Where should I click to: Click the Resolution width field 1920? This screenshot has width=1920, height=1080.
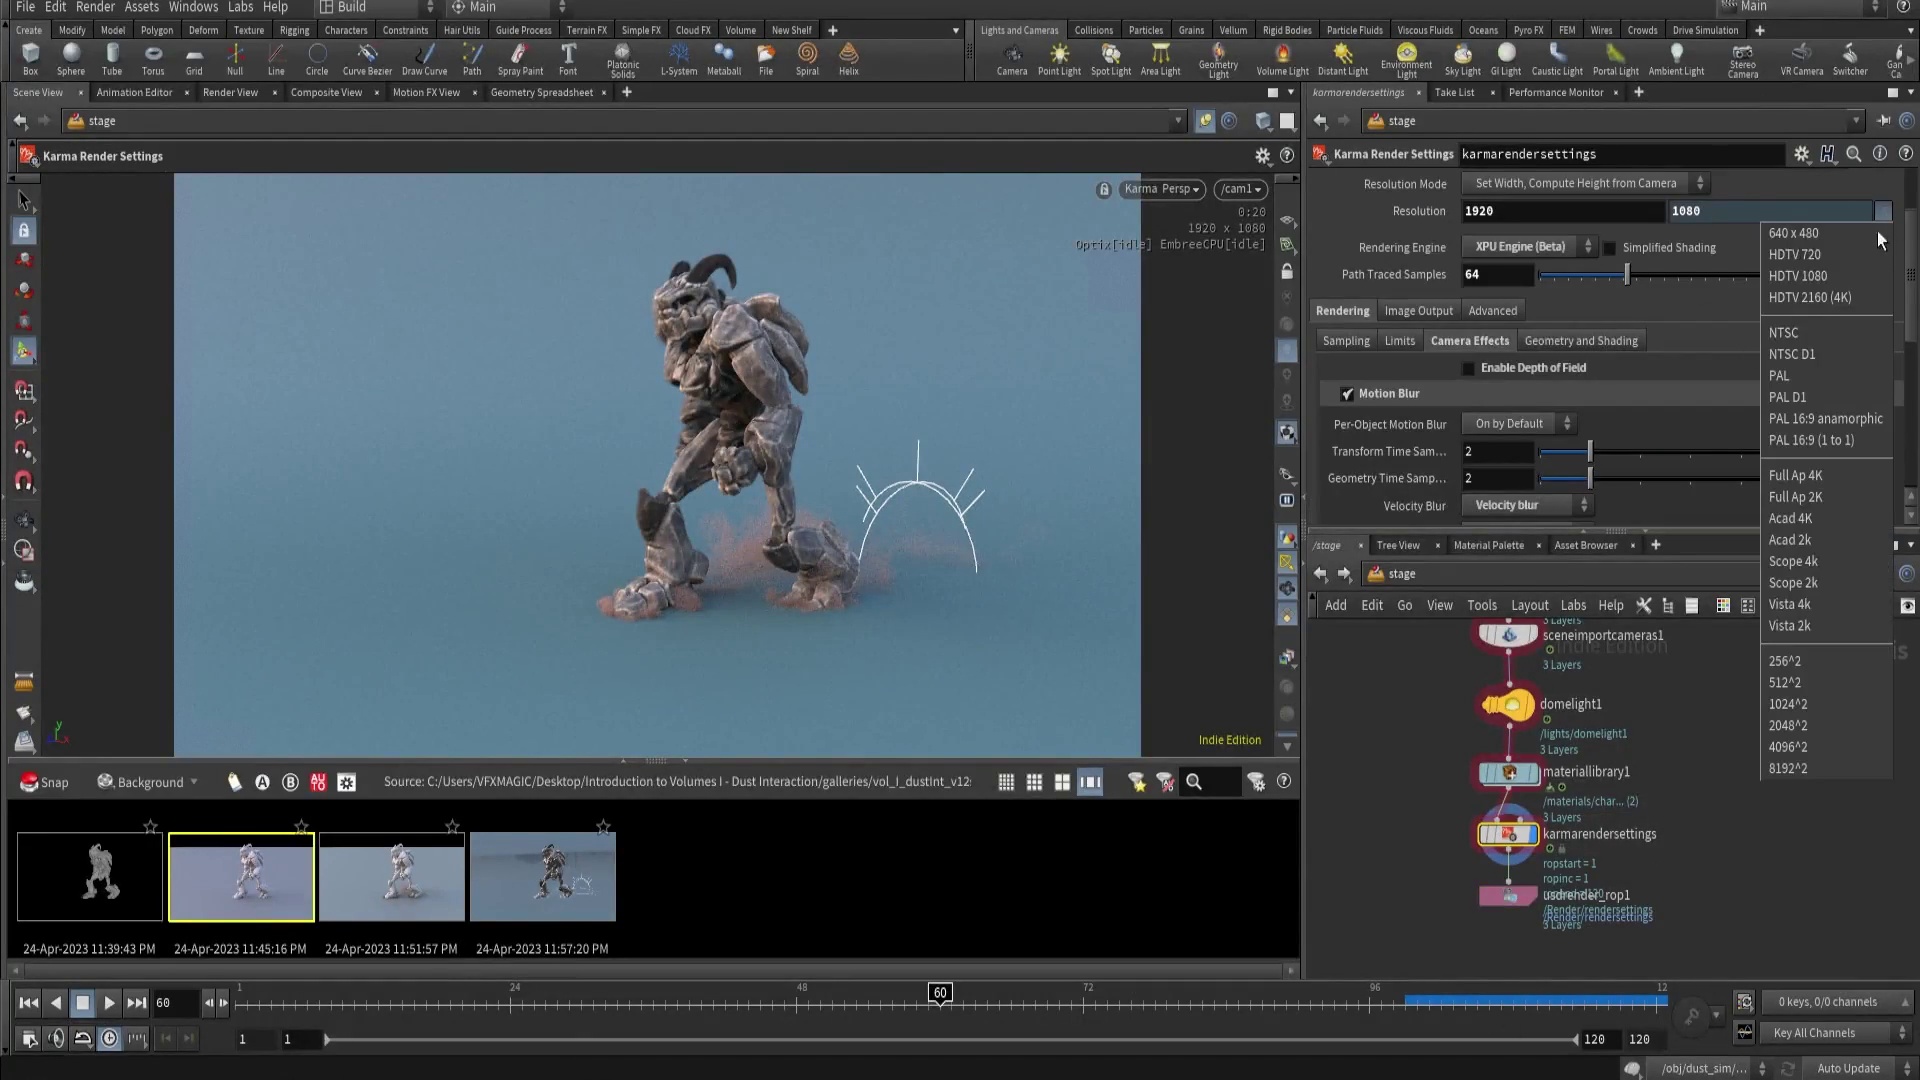tap(1562, 211)
